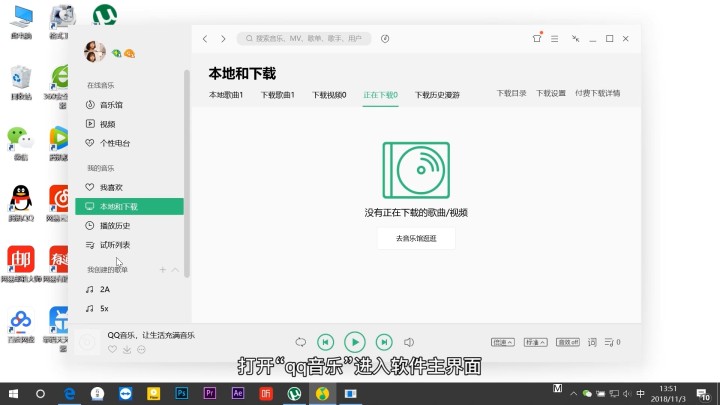The width and height of the screenshot is (720, 405).
Task: Open the WeChat desktop icon
Action: [21, 144]
